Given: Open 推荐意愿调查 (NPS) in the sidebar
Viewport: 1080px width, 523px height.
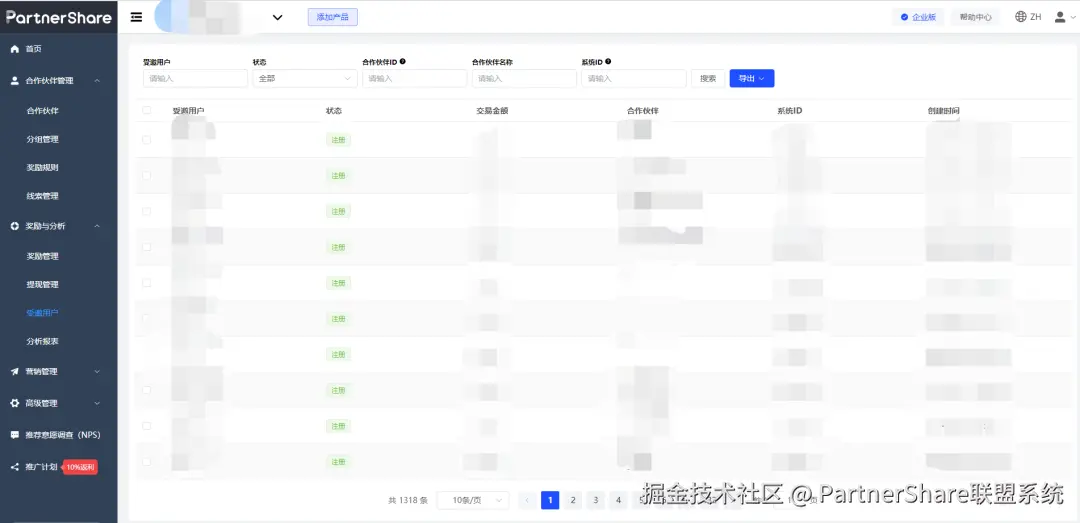Looking at the screenshot, I should point(63,435).
